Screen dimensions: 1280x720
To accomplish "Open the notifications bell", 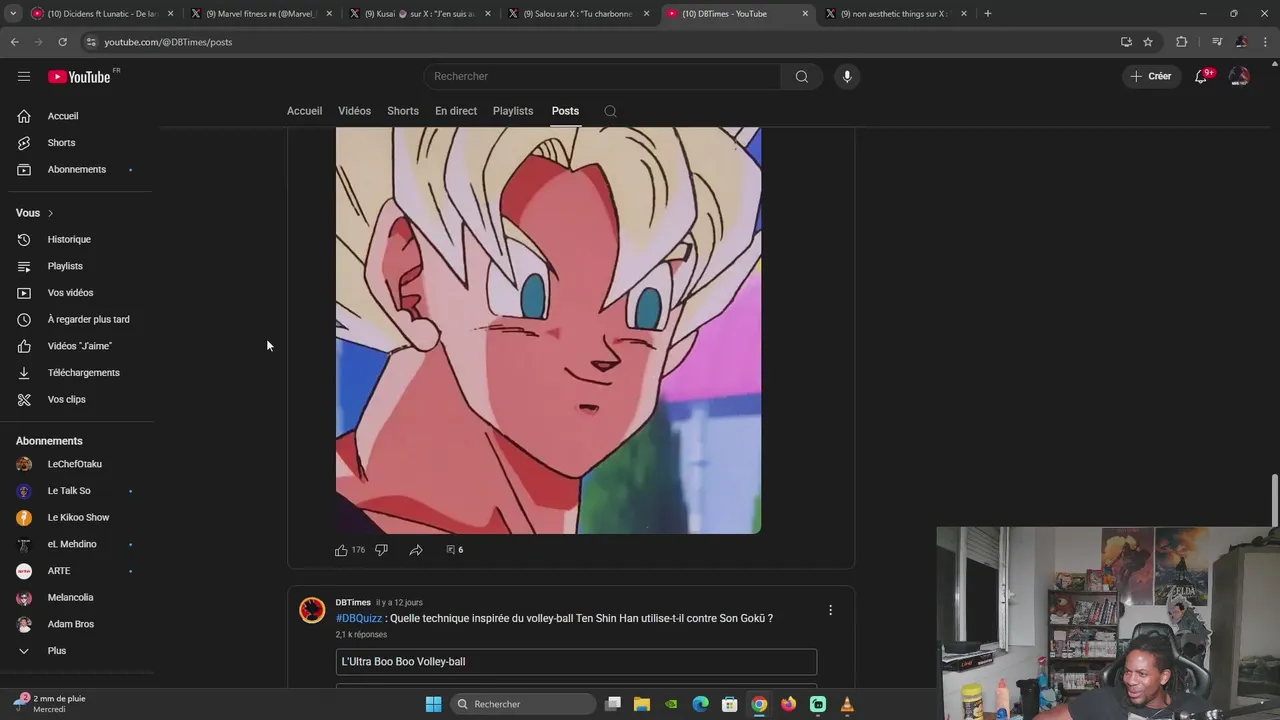I will click(1201, 76).
